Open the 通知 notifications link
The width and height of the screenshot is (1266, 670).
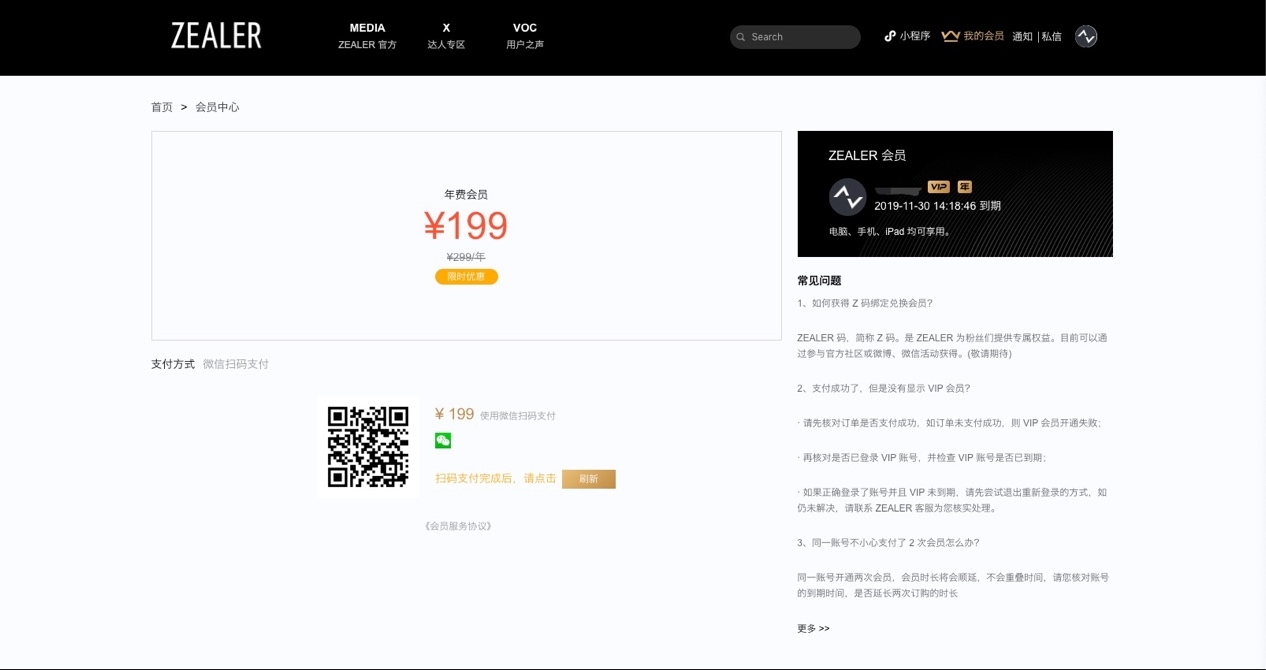coord(1021,35)
